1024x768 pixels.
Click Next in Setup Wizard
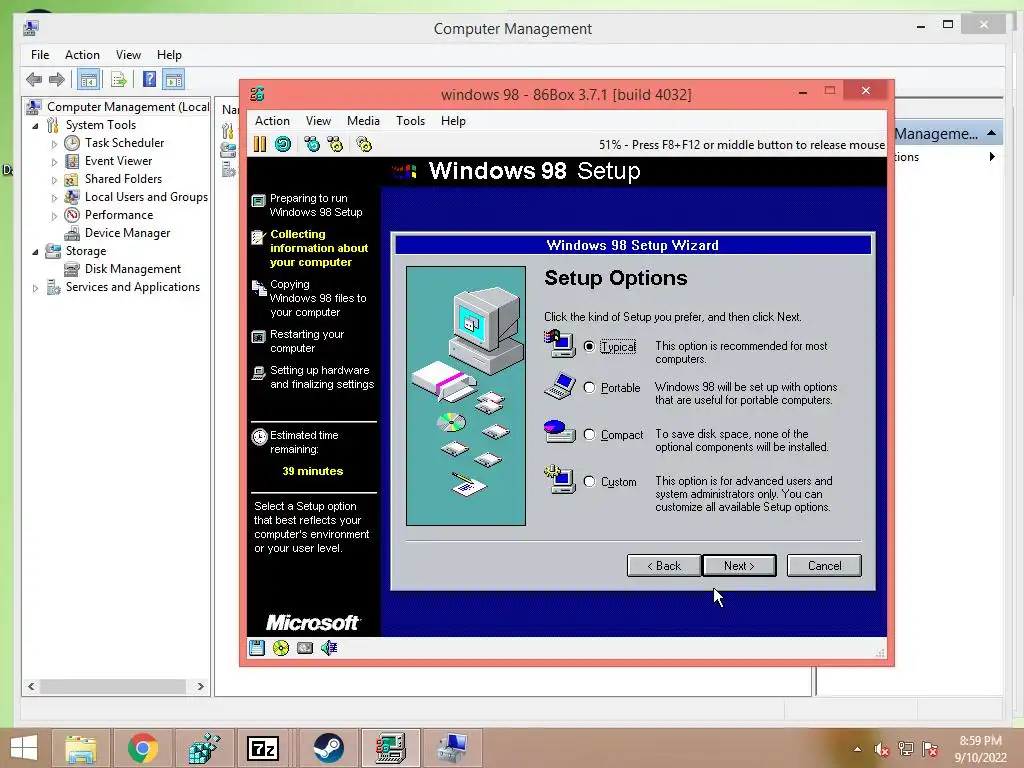tap(739, 566)
